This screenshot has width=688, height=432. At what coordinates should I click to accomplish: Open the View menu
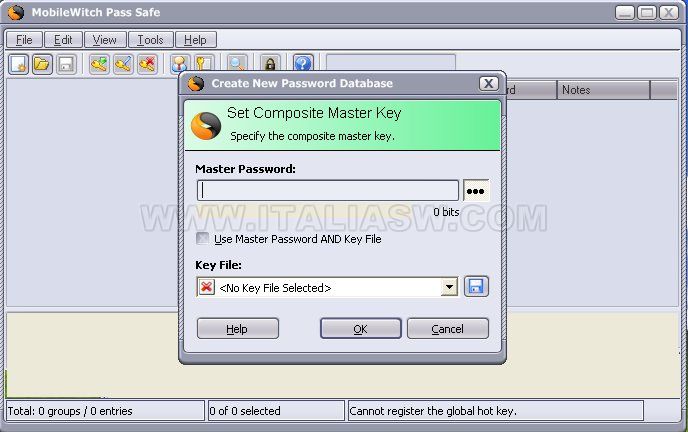105,40
